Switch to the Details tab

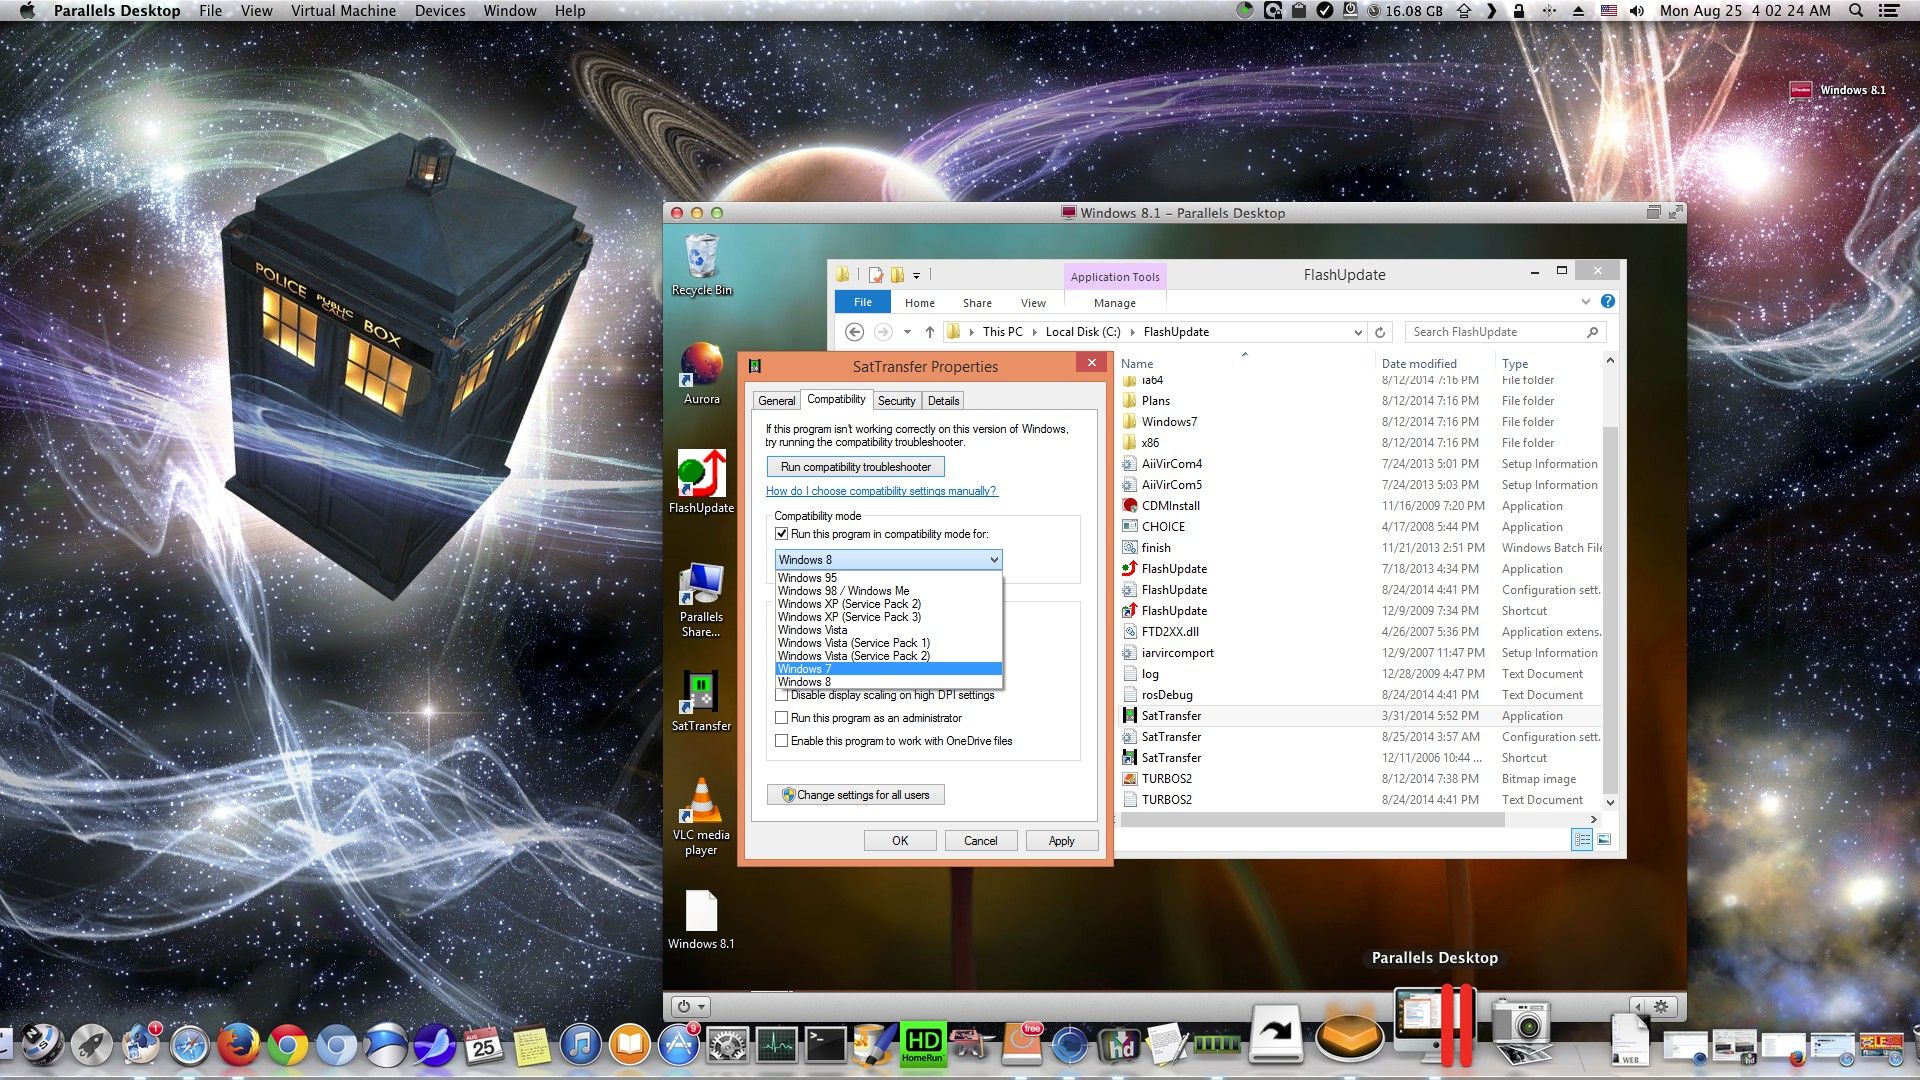[943, 401]
